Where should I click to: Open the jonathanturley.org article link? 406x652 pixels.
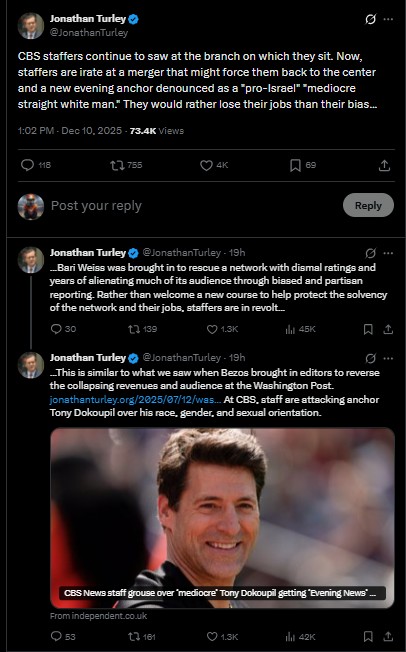tap(135, 400)
